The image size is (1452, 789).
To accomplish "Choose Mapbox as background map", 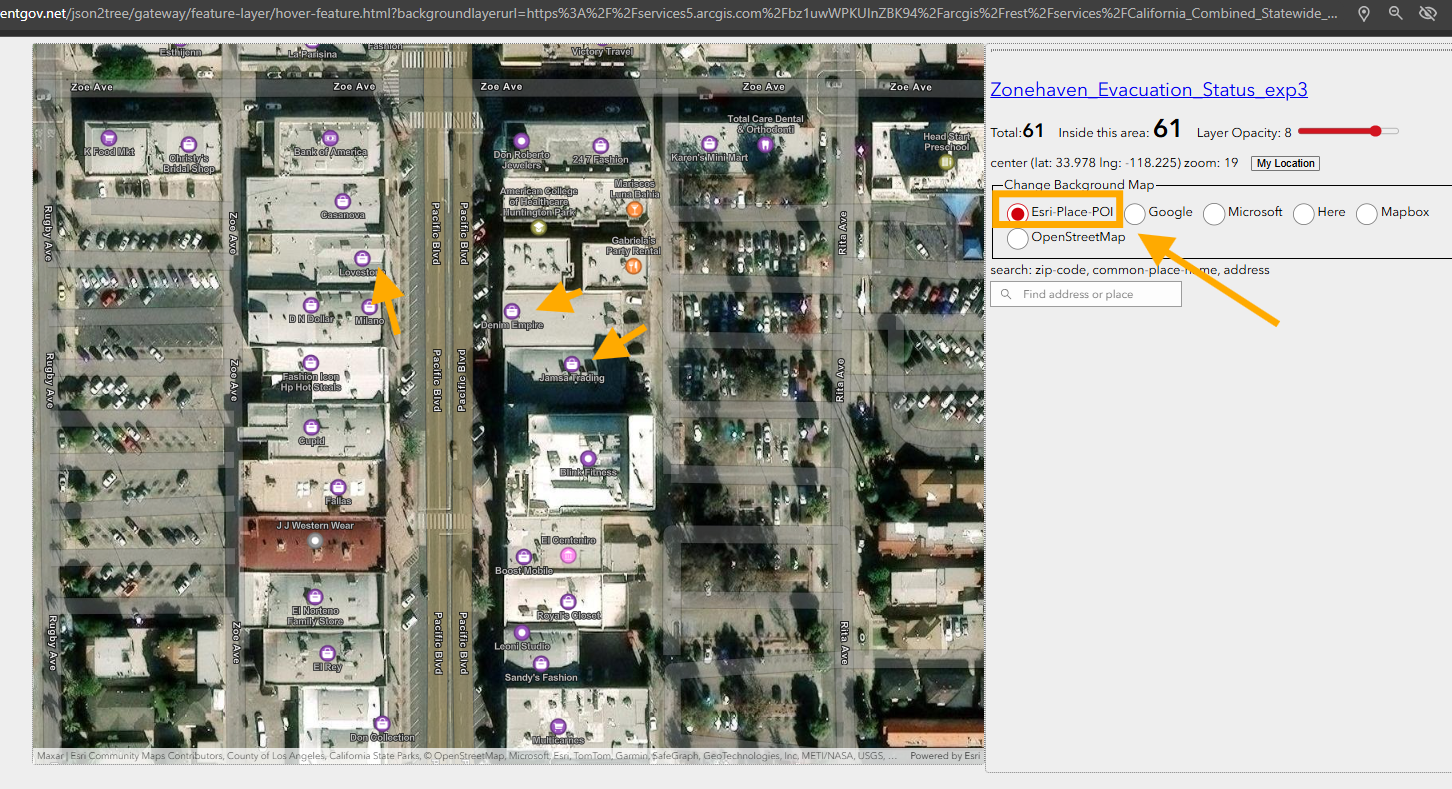I will [1367, 213].
